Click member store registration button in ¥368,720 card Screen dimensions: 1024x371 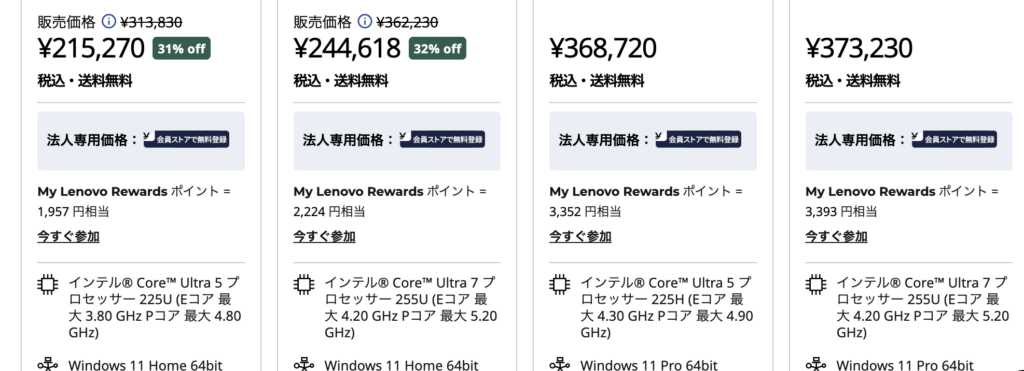(x=698, y=139)
